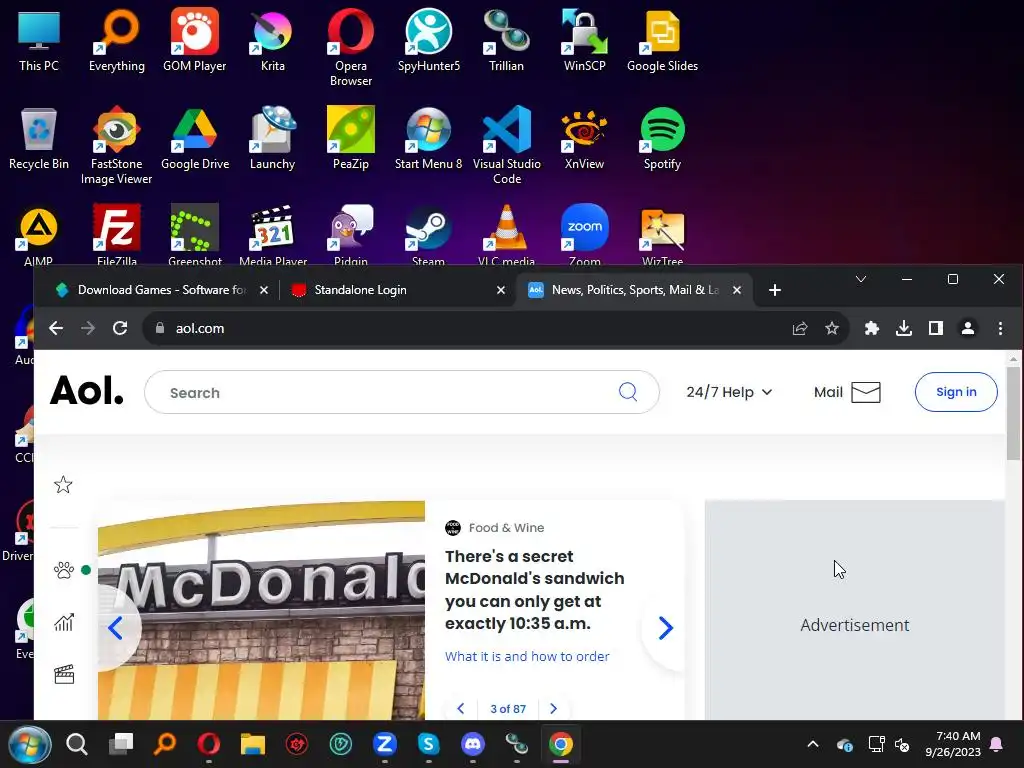Open the finance chart icon in sidebar
1024x768 pixels.
pos(64,622)
